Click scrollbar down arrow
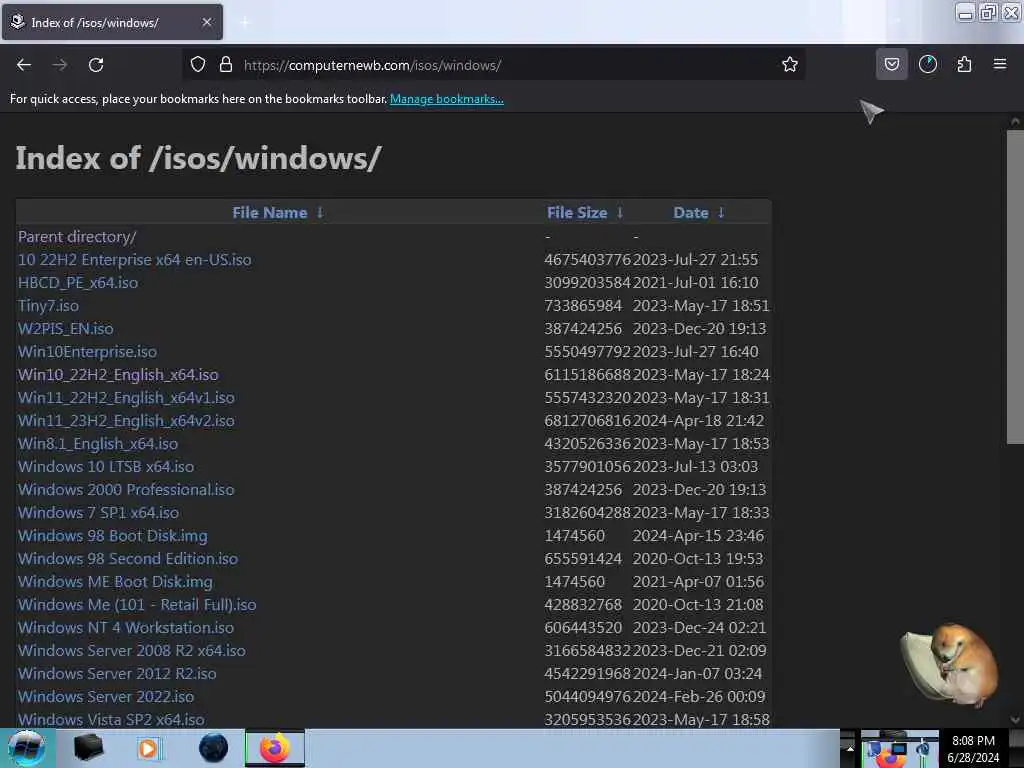 click(x=1015, y=720)
